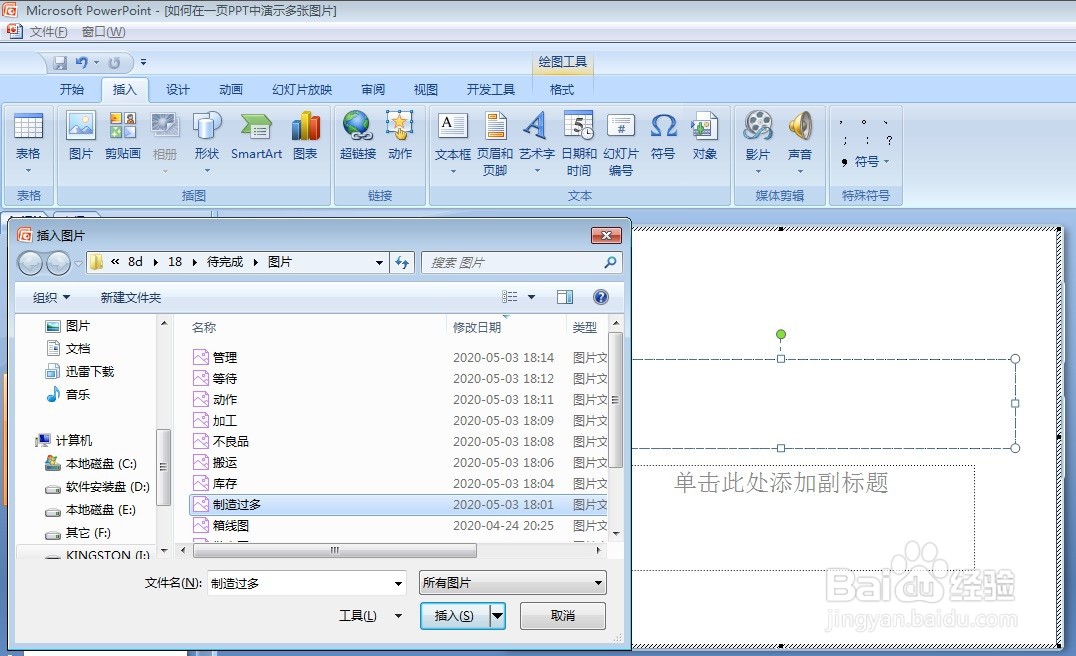Open the Action (动作) settings
1076x656 pixels.
click(399, 135)
